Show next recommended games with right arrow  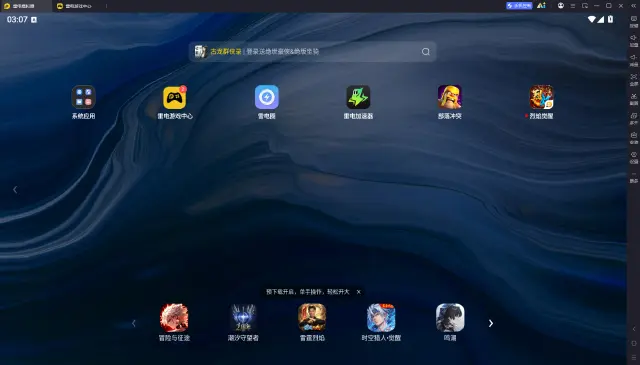click(491, 323)
